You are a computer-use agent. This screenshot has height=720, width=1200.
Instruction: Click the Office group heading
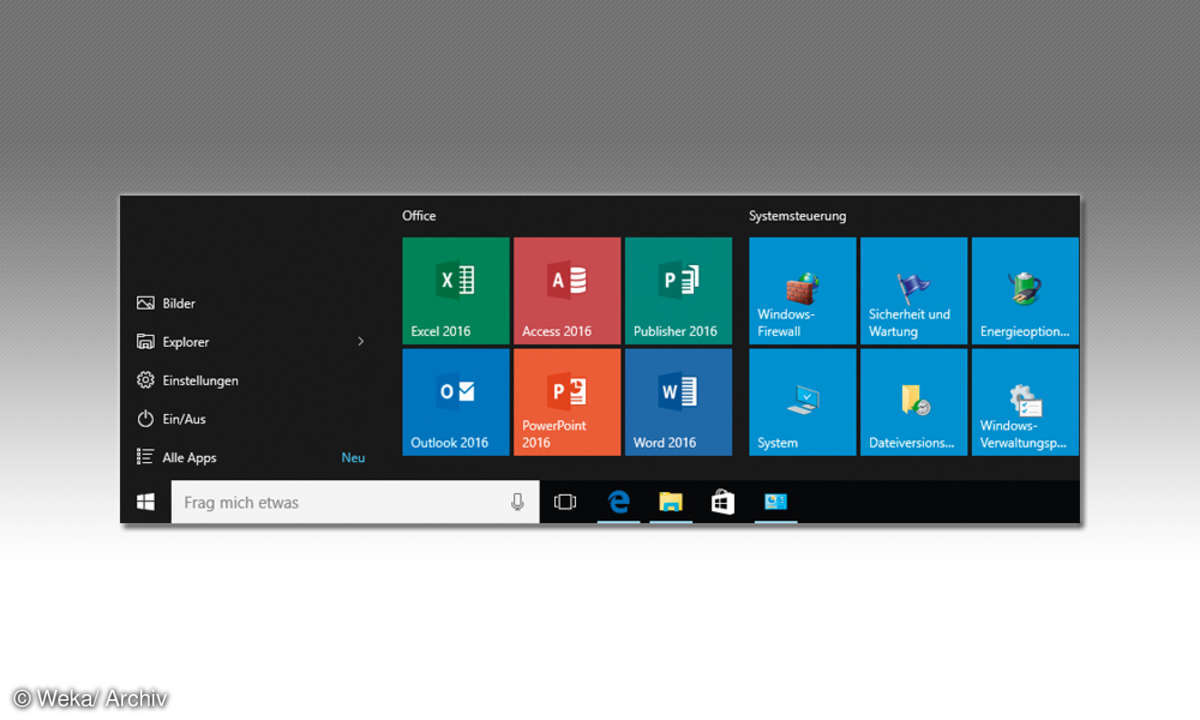419,215
